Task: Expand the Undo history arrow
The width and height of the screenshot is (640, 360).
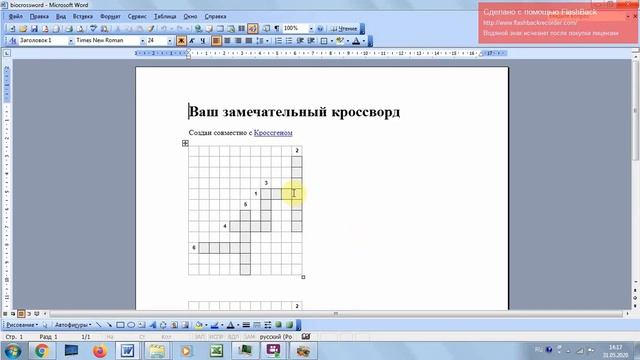Action: [171, 29]
